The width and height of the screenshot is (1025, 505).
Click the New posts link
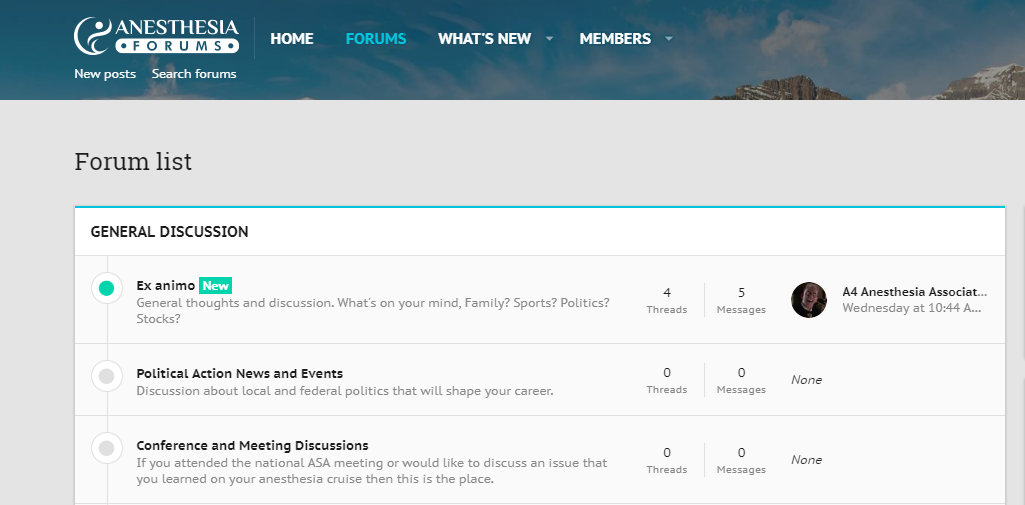(x=105, y=74)
